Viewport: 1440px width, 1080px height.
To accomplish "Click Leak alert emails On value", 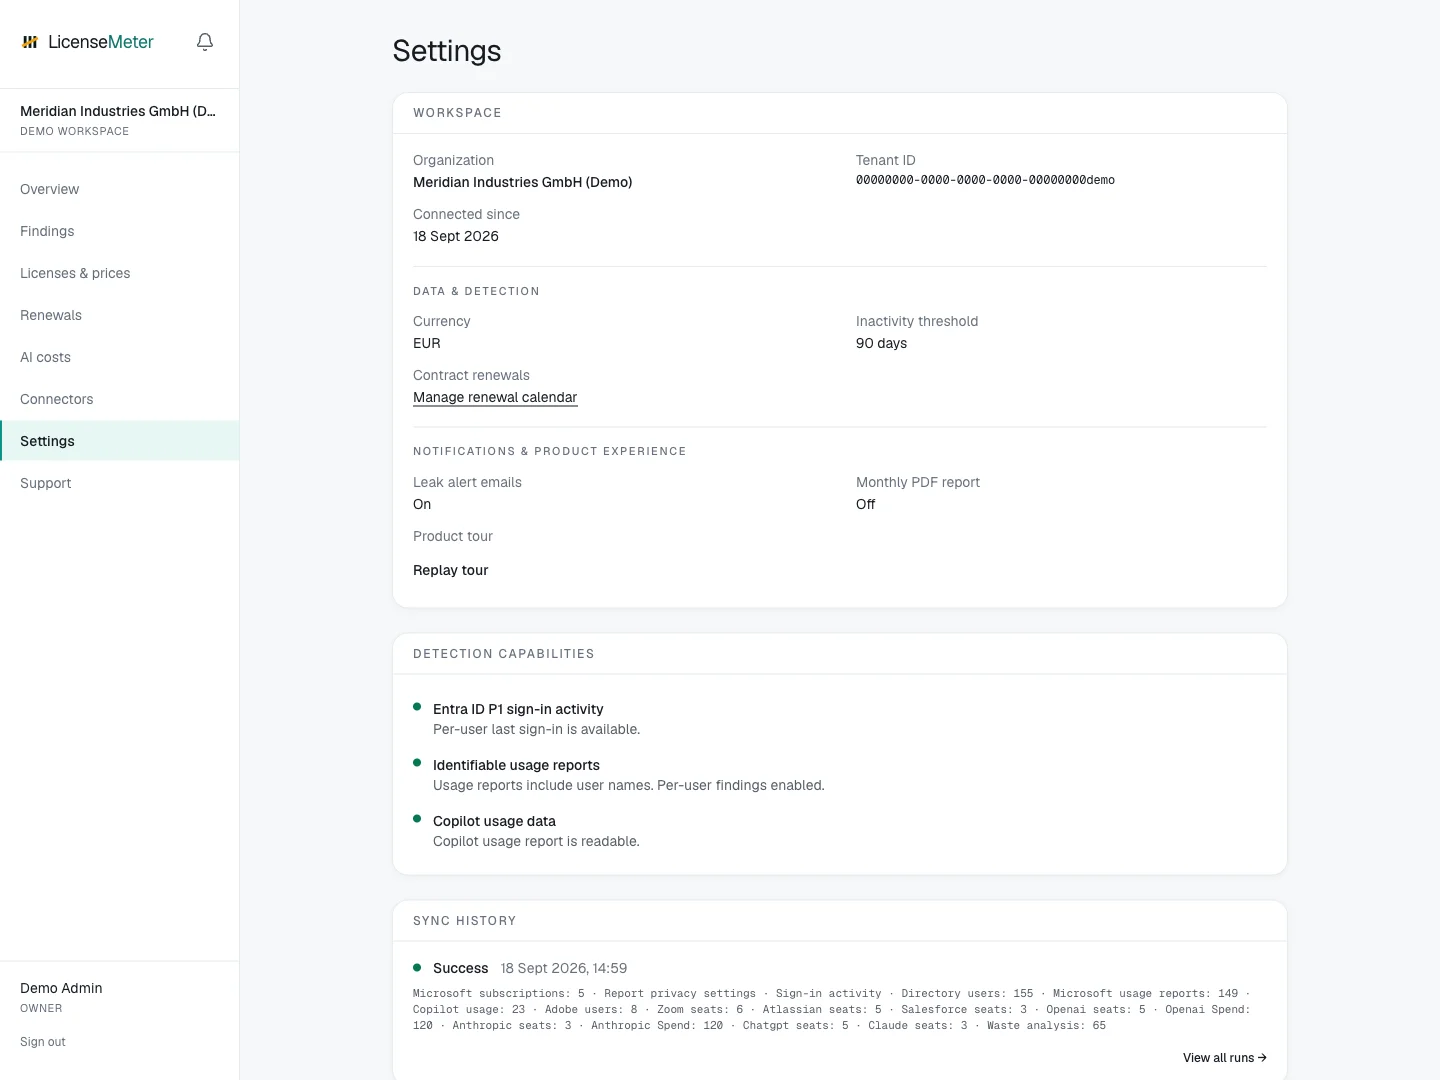I will coord(422,504).
